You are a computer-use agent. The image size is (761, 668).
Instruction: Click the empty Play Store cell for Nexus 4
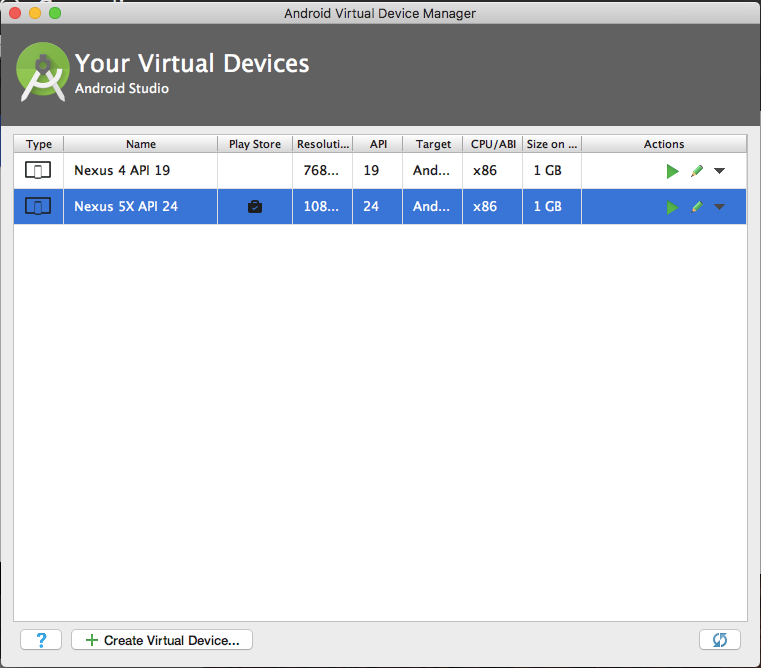pos(255,170)
